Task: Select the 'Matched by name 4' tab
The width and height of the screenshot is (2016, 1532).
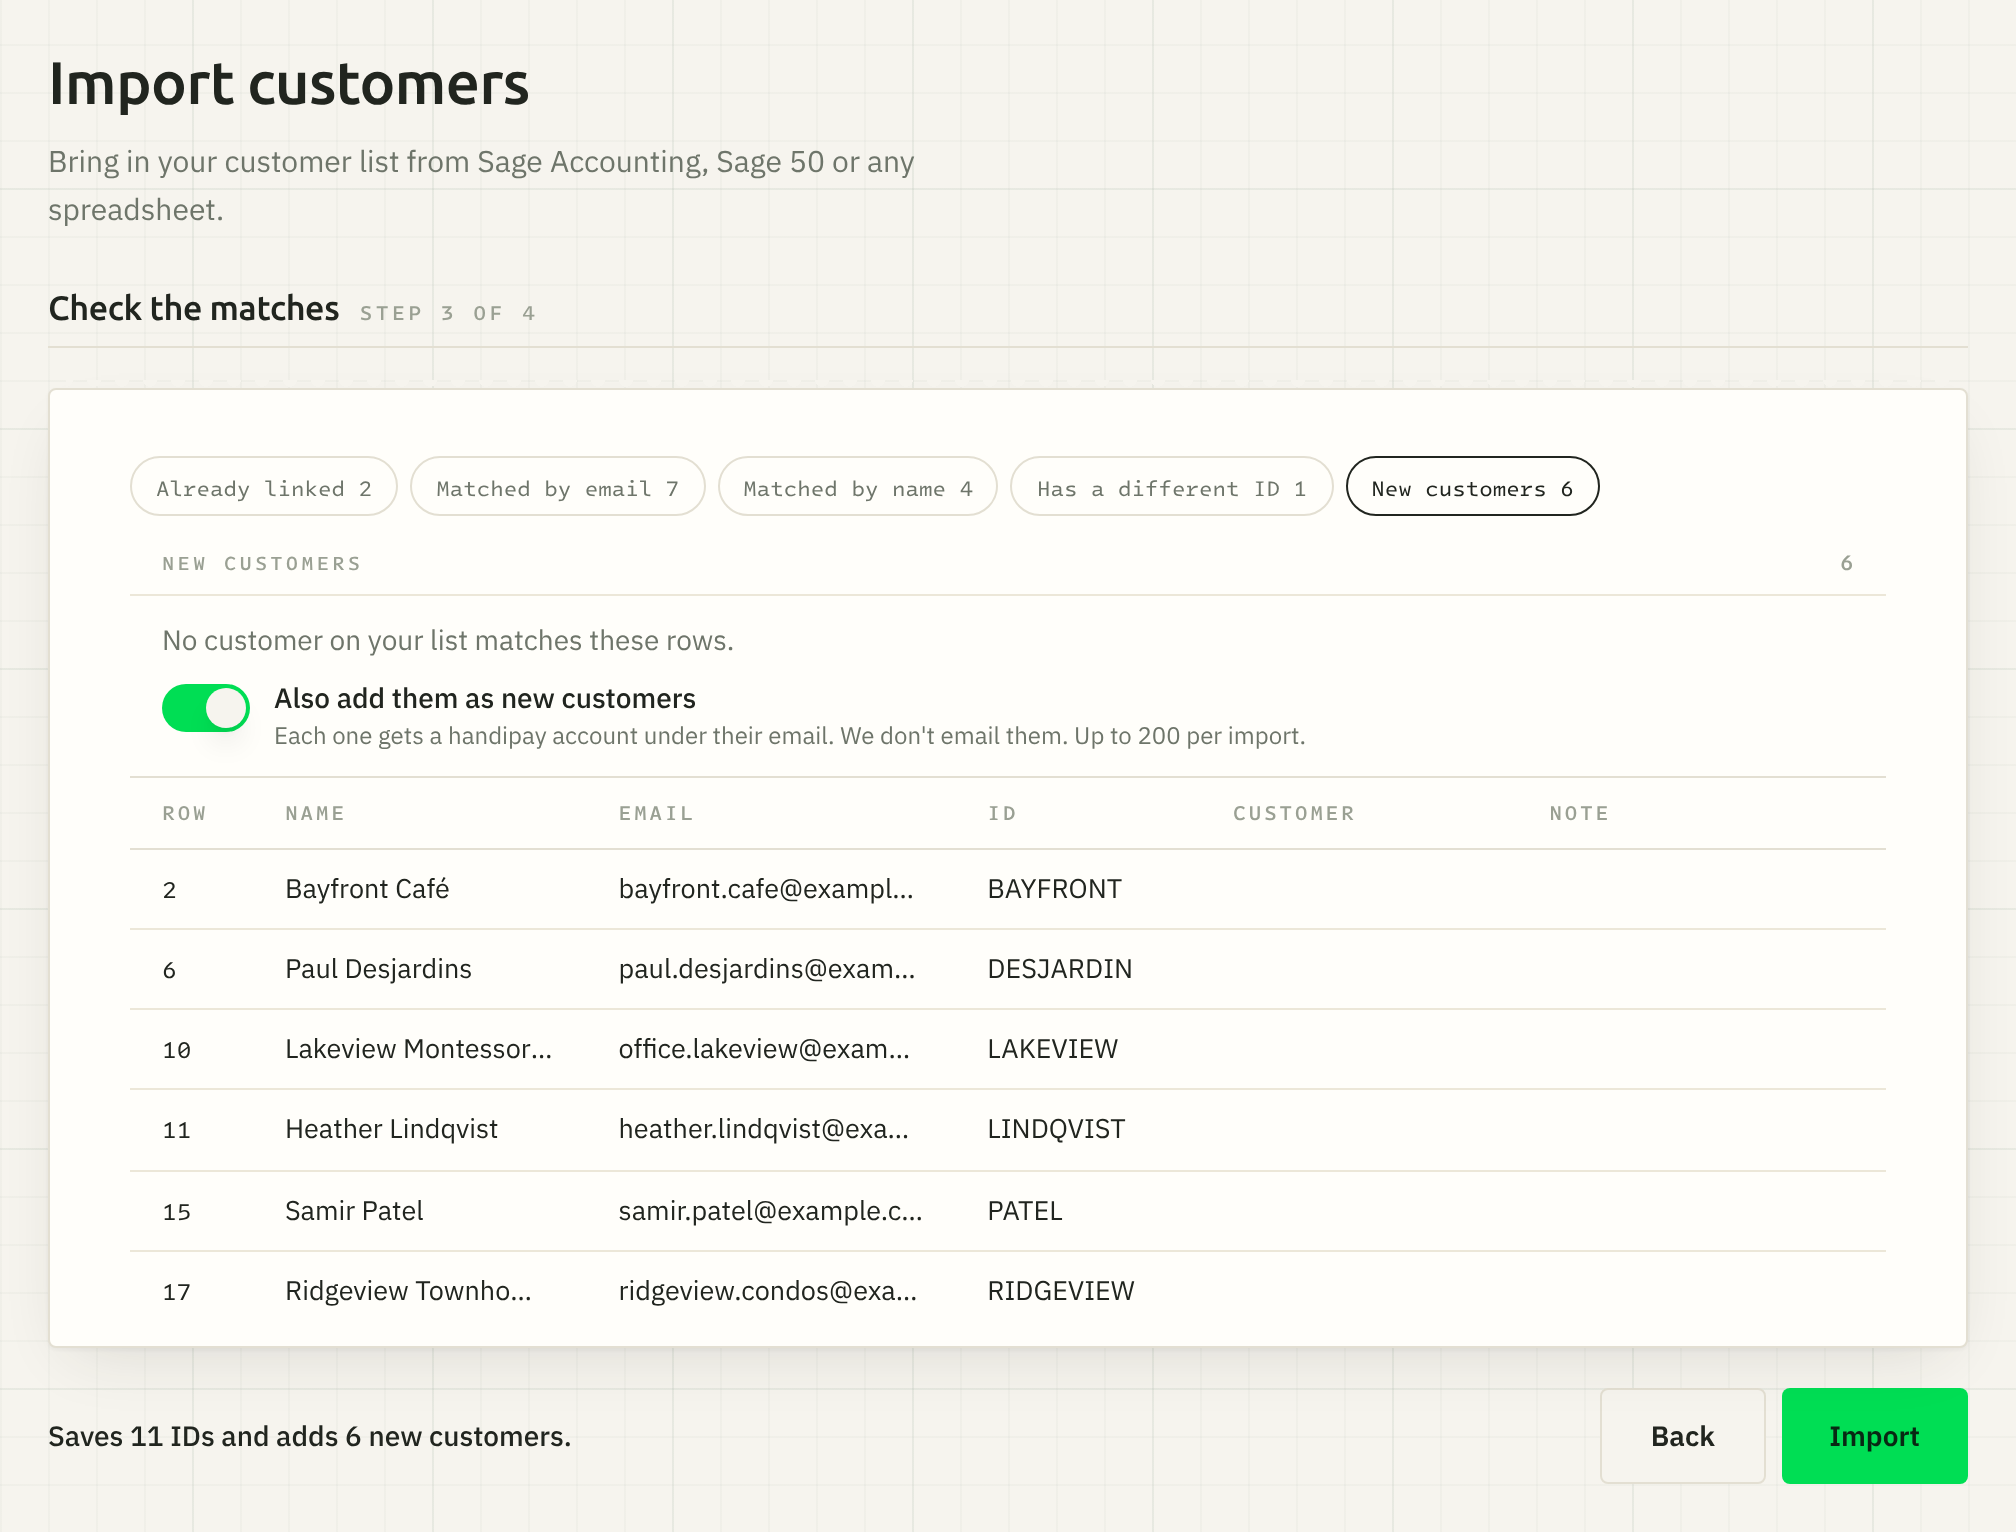Action: pyautogui.click(x=858, y=487)
